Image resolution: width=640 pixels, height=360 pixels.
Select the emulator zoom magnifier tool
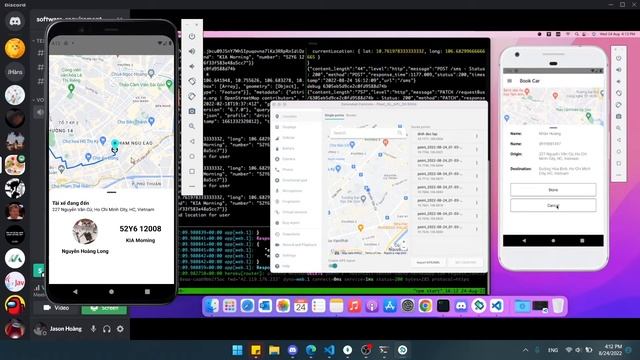point(192,126)
